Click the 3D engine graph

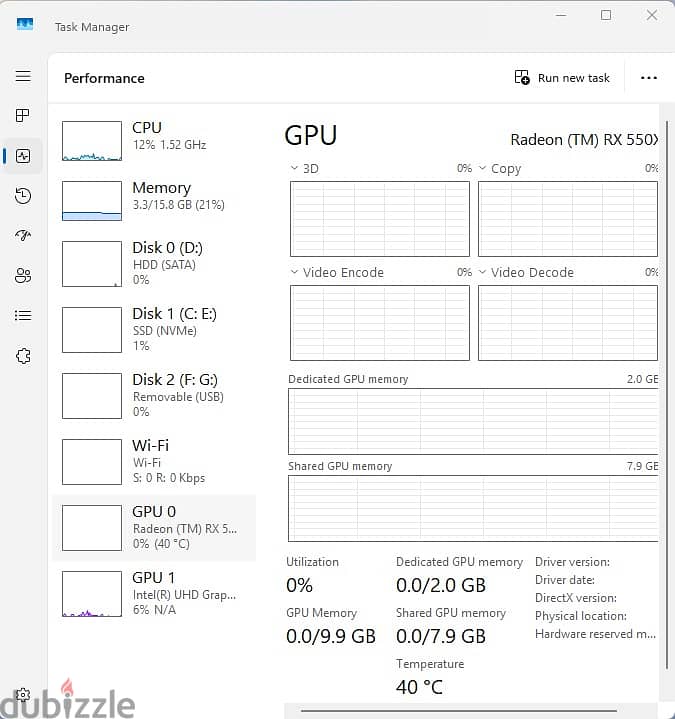coord(380,219)
